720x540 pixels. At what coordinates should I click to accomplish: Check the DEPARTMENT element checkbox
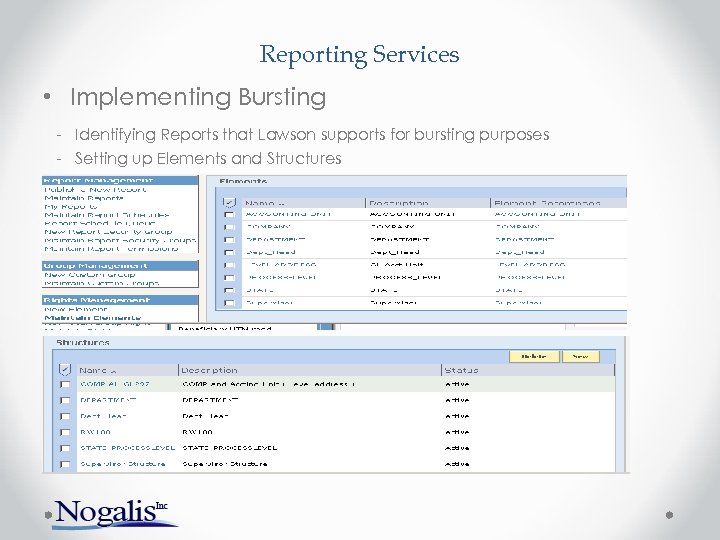229,240
